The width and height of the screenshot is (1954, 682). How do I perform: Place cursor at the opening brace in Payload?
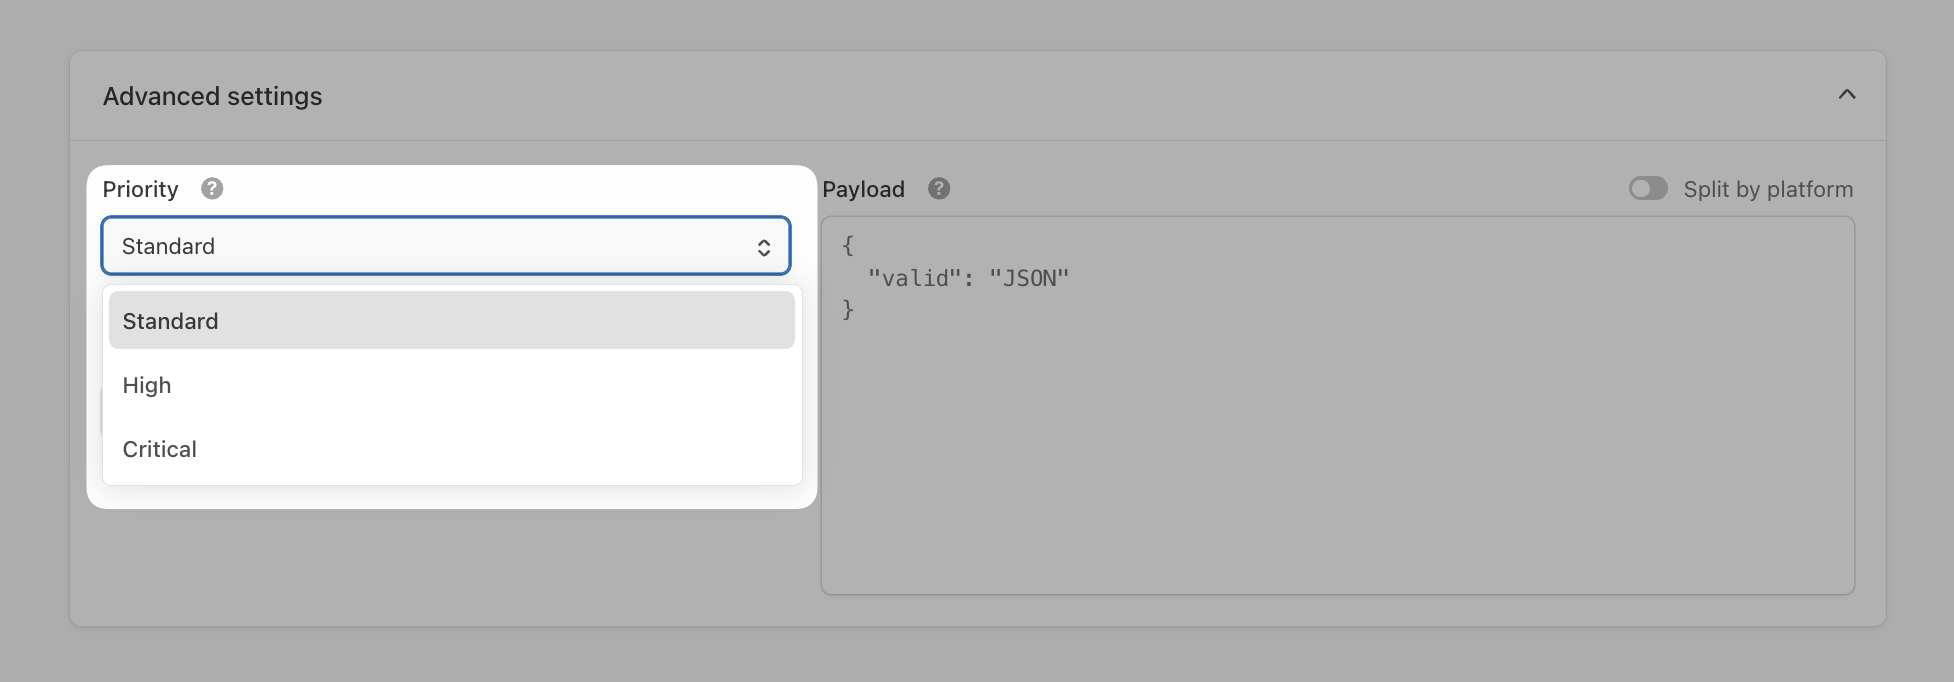point(848,245)
